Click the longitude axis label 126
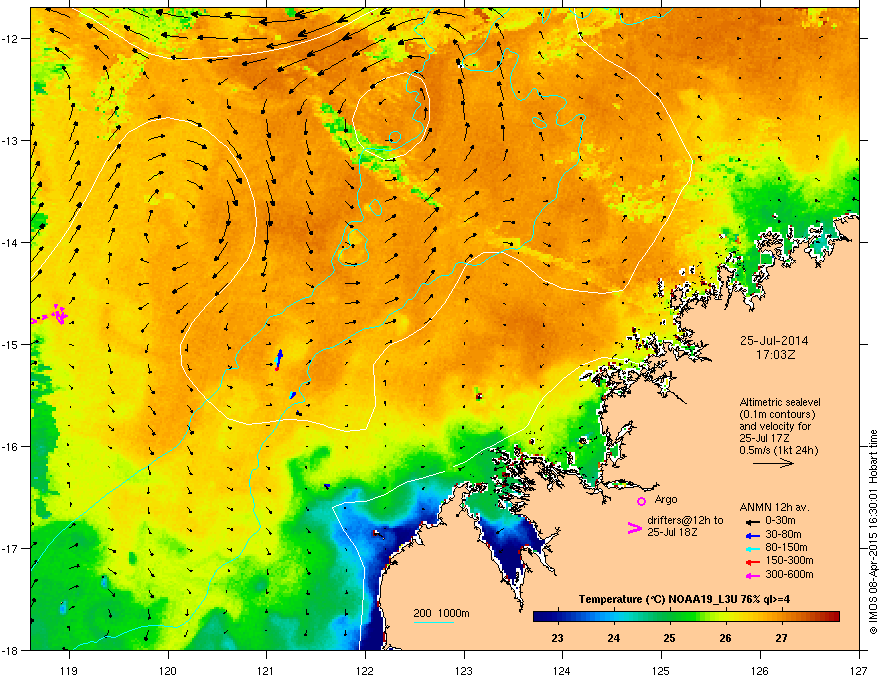 pyautogui.click(x=760, y=670)
